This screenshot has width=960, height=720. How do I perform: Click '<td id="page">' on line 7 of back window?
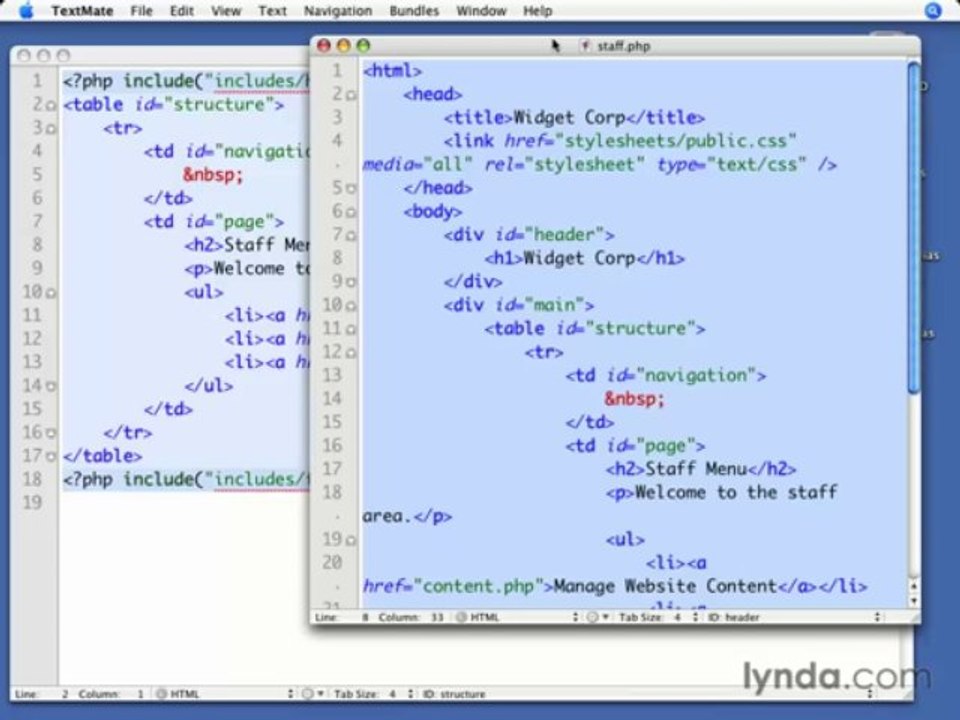point(214,222)
